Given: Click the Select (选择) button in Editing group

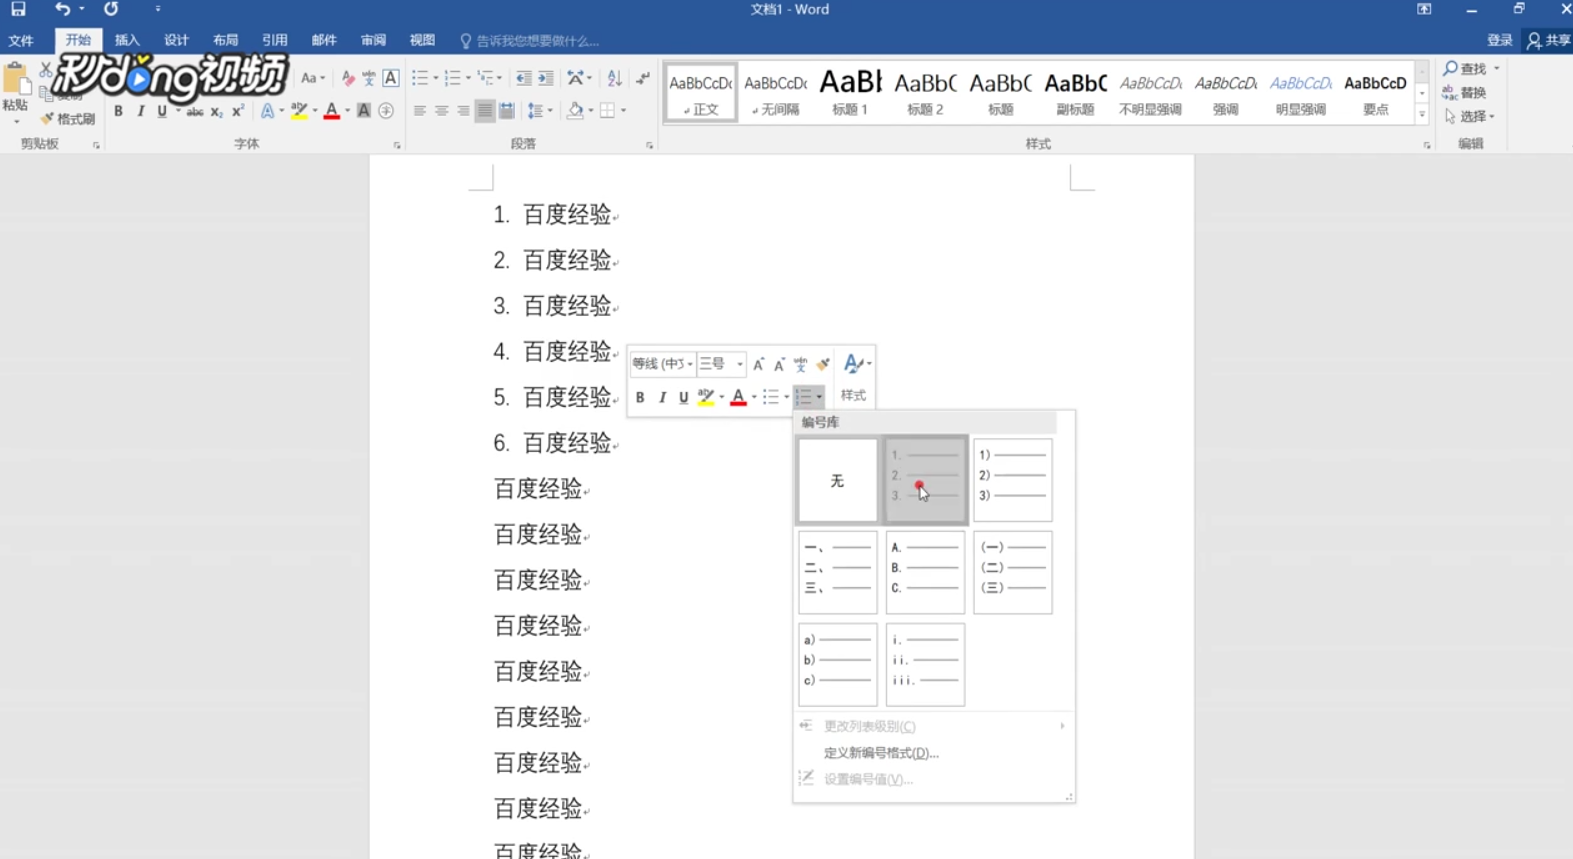Looking at the screenshot, I should pos(1470,116).
